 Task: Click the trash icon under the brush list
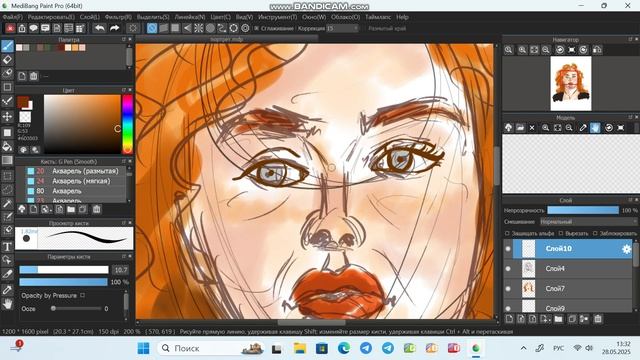96,209
